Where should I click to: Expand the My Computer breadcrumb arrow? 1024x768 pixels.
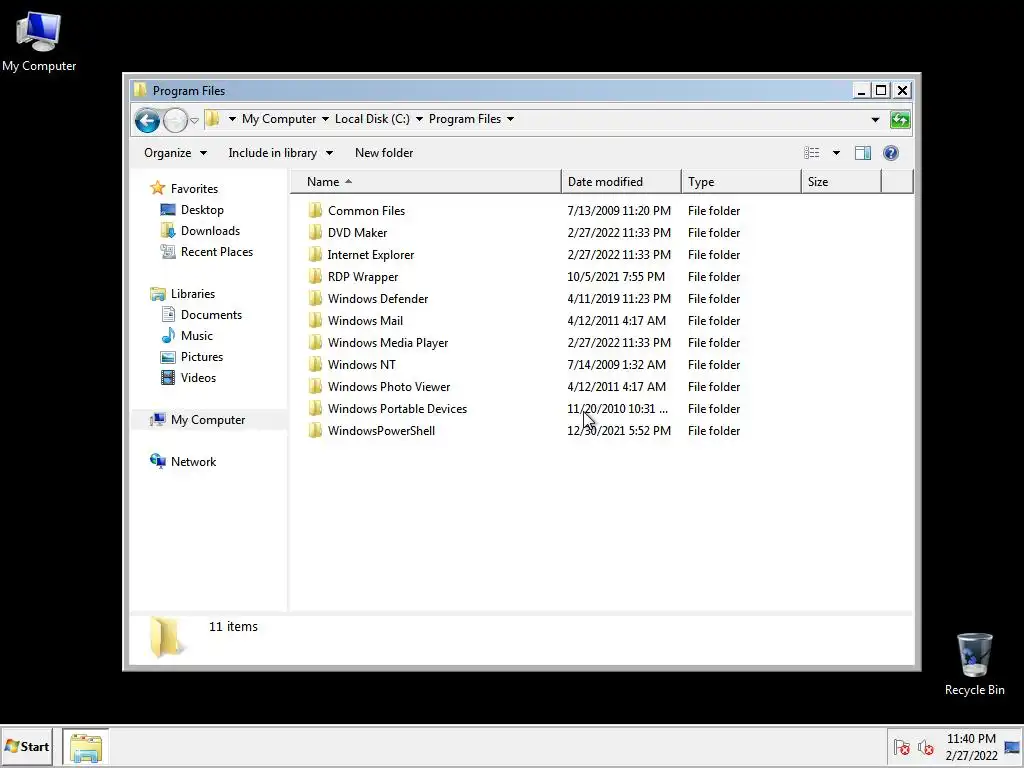point(325,119)
